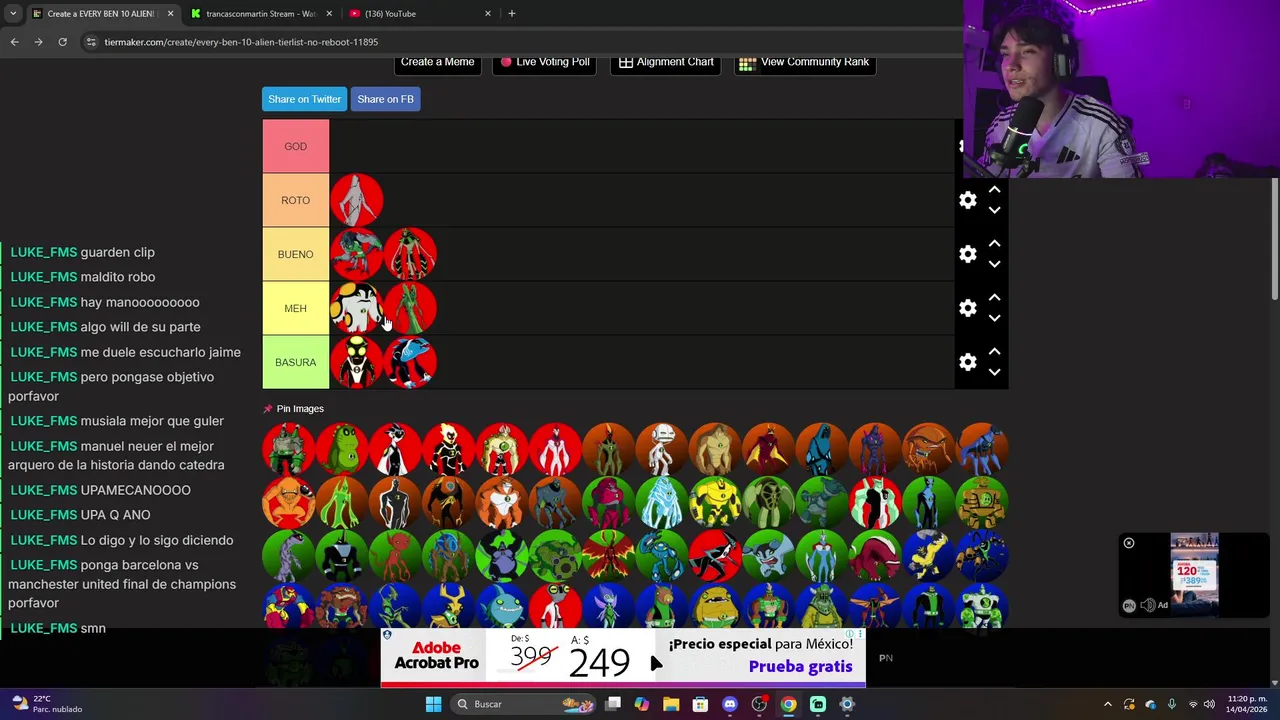
Task: Open settings gear for MEH tier
Action: [967, 308]
